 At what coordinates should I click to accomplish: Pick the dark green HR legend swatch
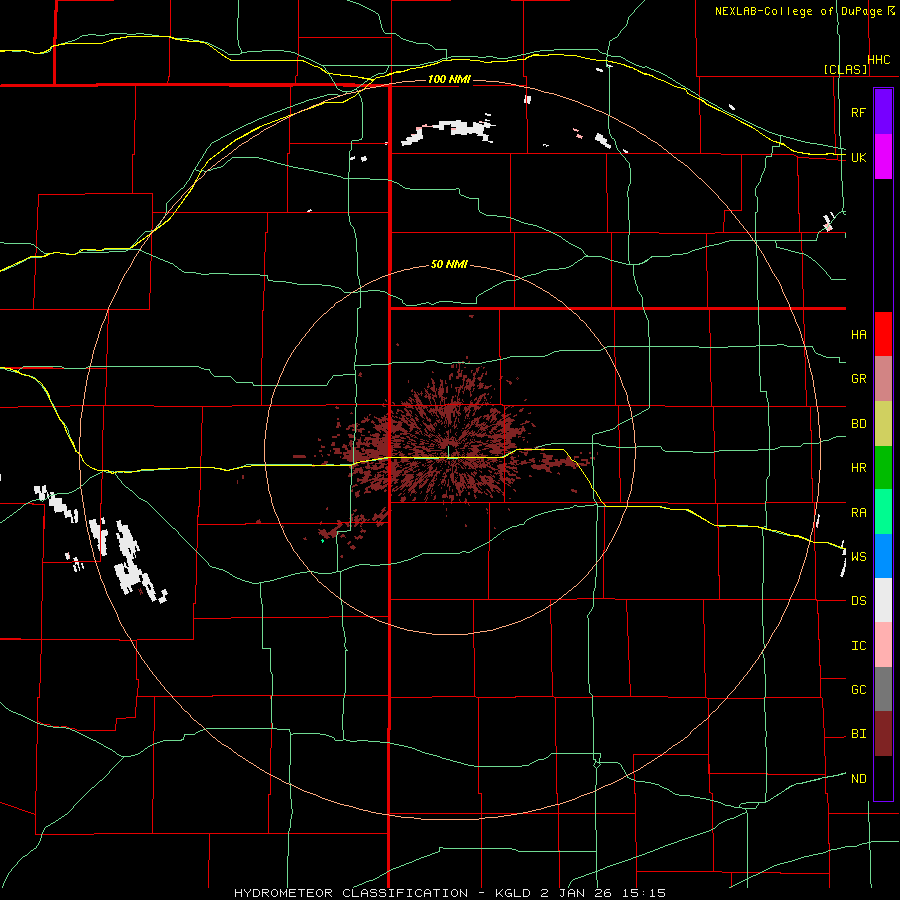(883, 467)
